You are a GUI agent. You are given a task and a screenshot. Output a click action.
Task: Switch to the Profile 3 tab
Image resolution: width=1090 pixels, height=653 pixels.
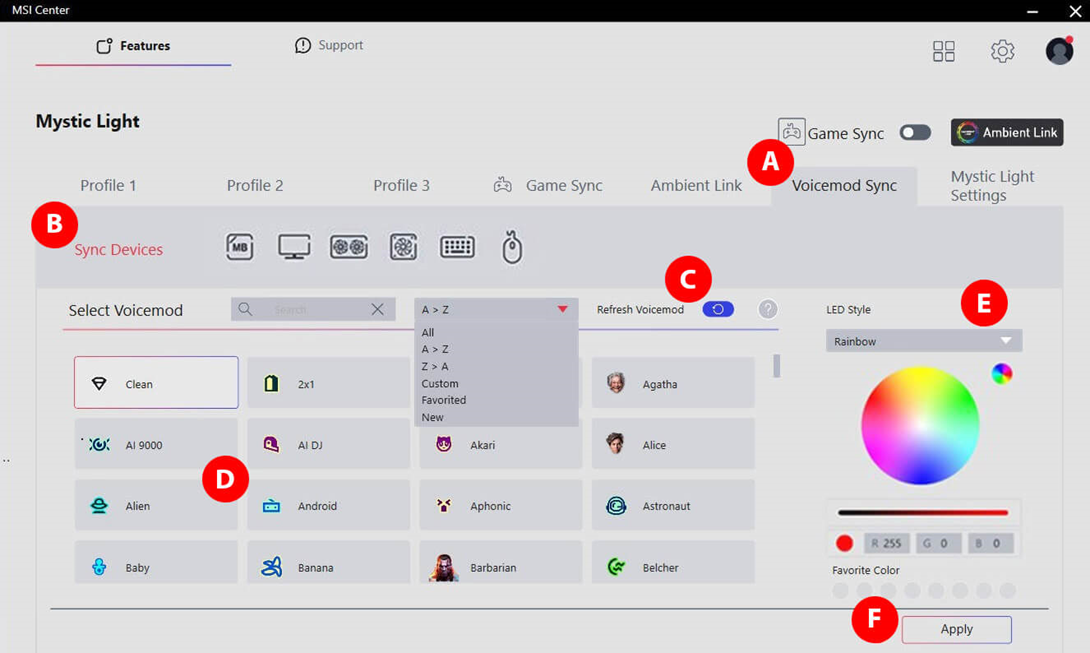[x=402, y=186]
